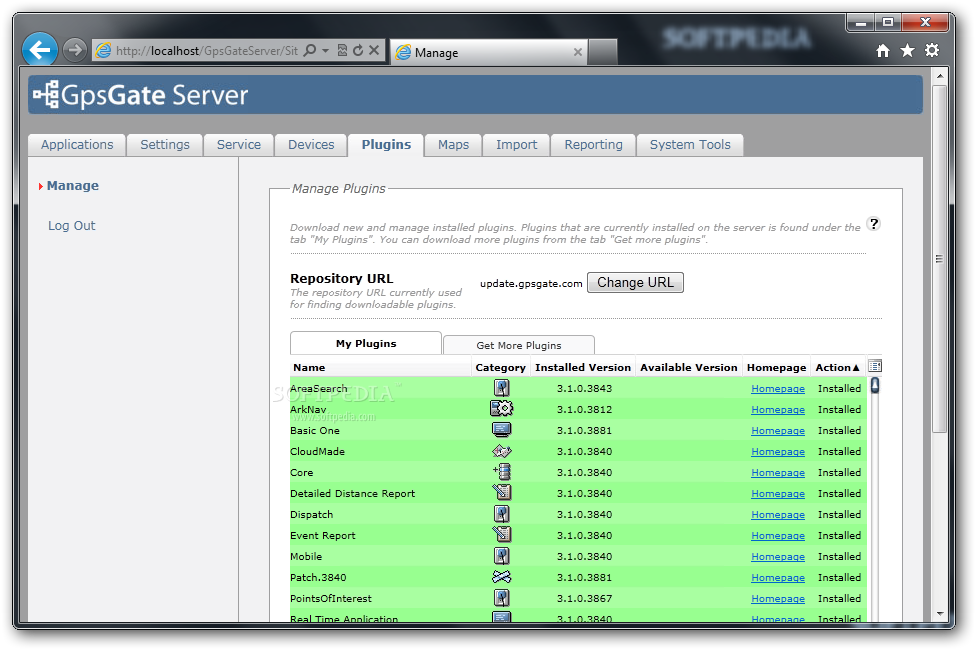Open the Service tab
Image resolution: width=976 pixels, height=650 pixels.
pyautogui.click(x=239, y=144)
